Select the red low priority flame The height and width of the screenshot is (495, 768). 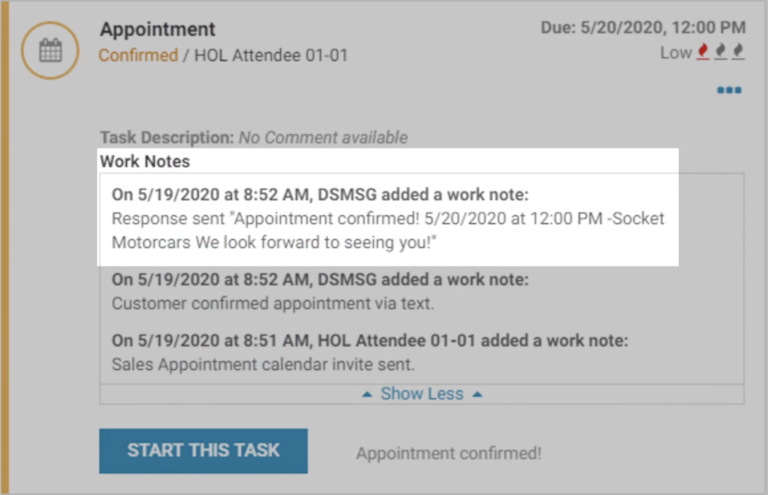(703, 52)
